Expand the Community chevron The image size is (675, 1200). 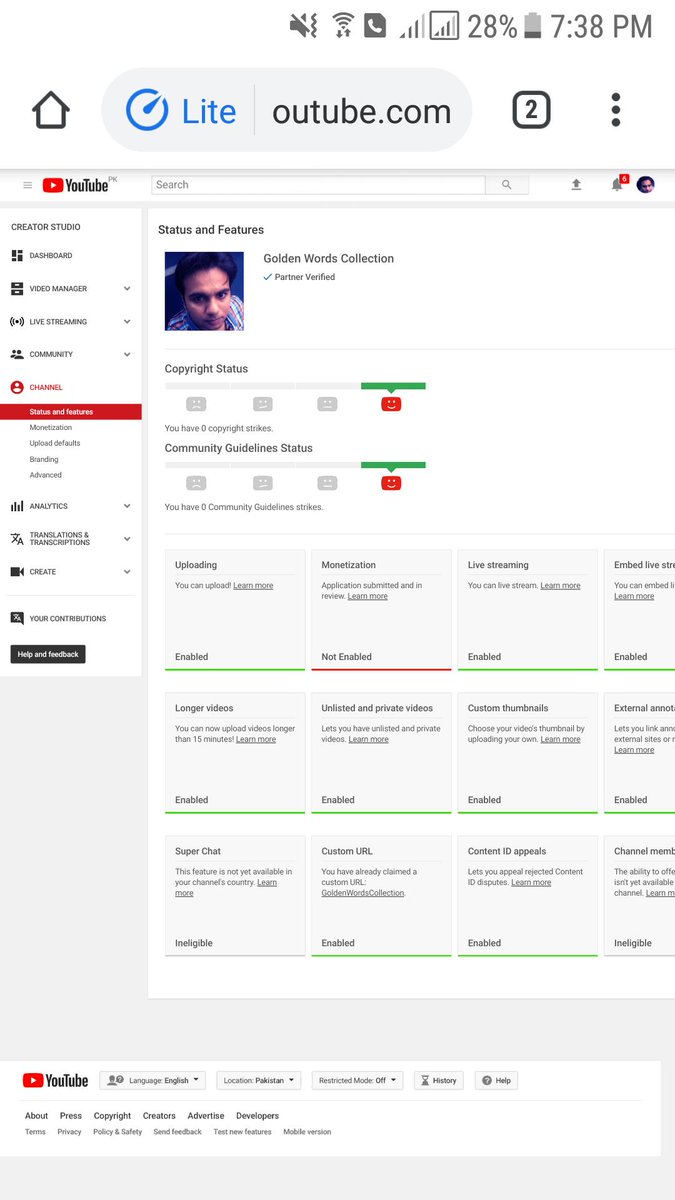(x=127, y=354)
